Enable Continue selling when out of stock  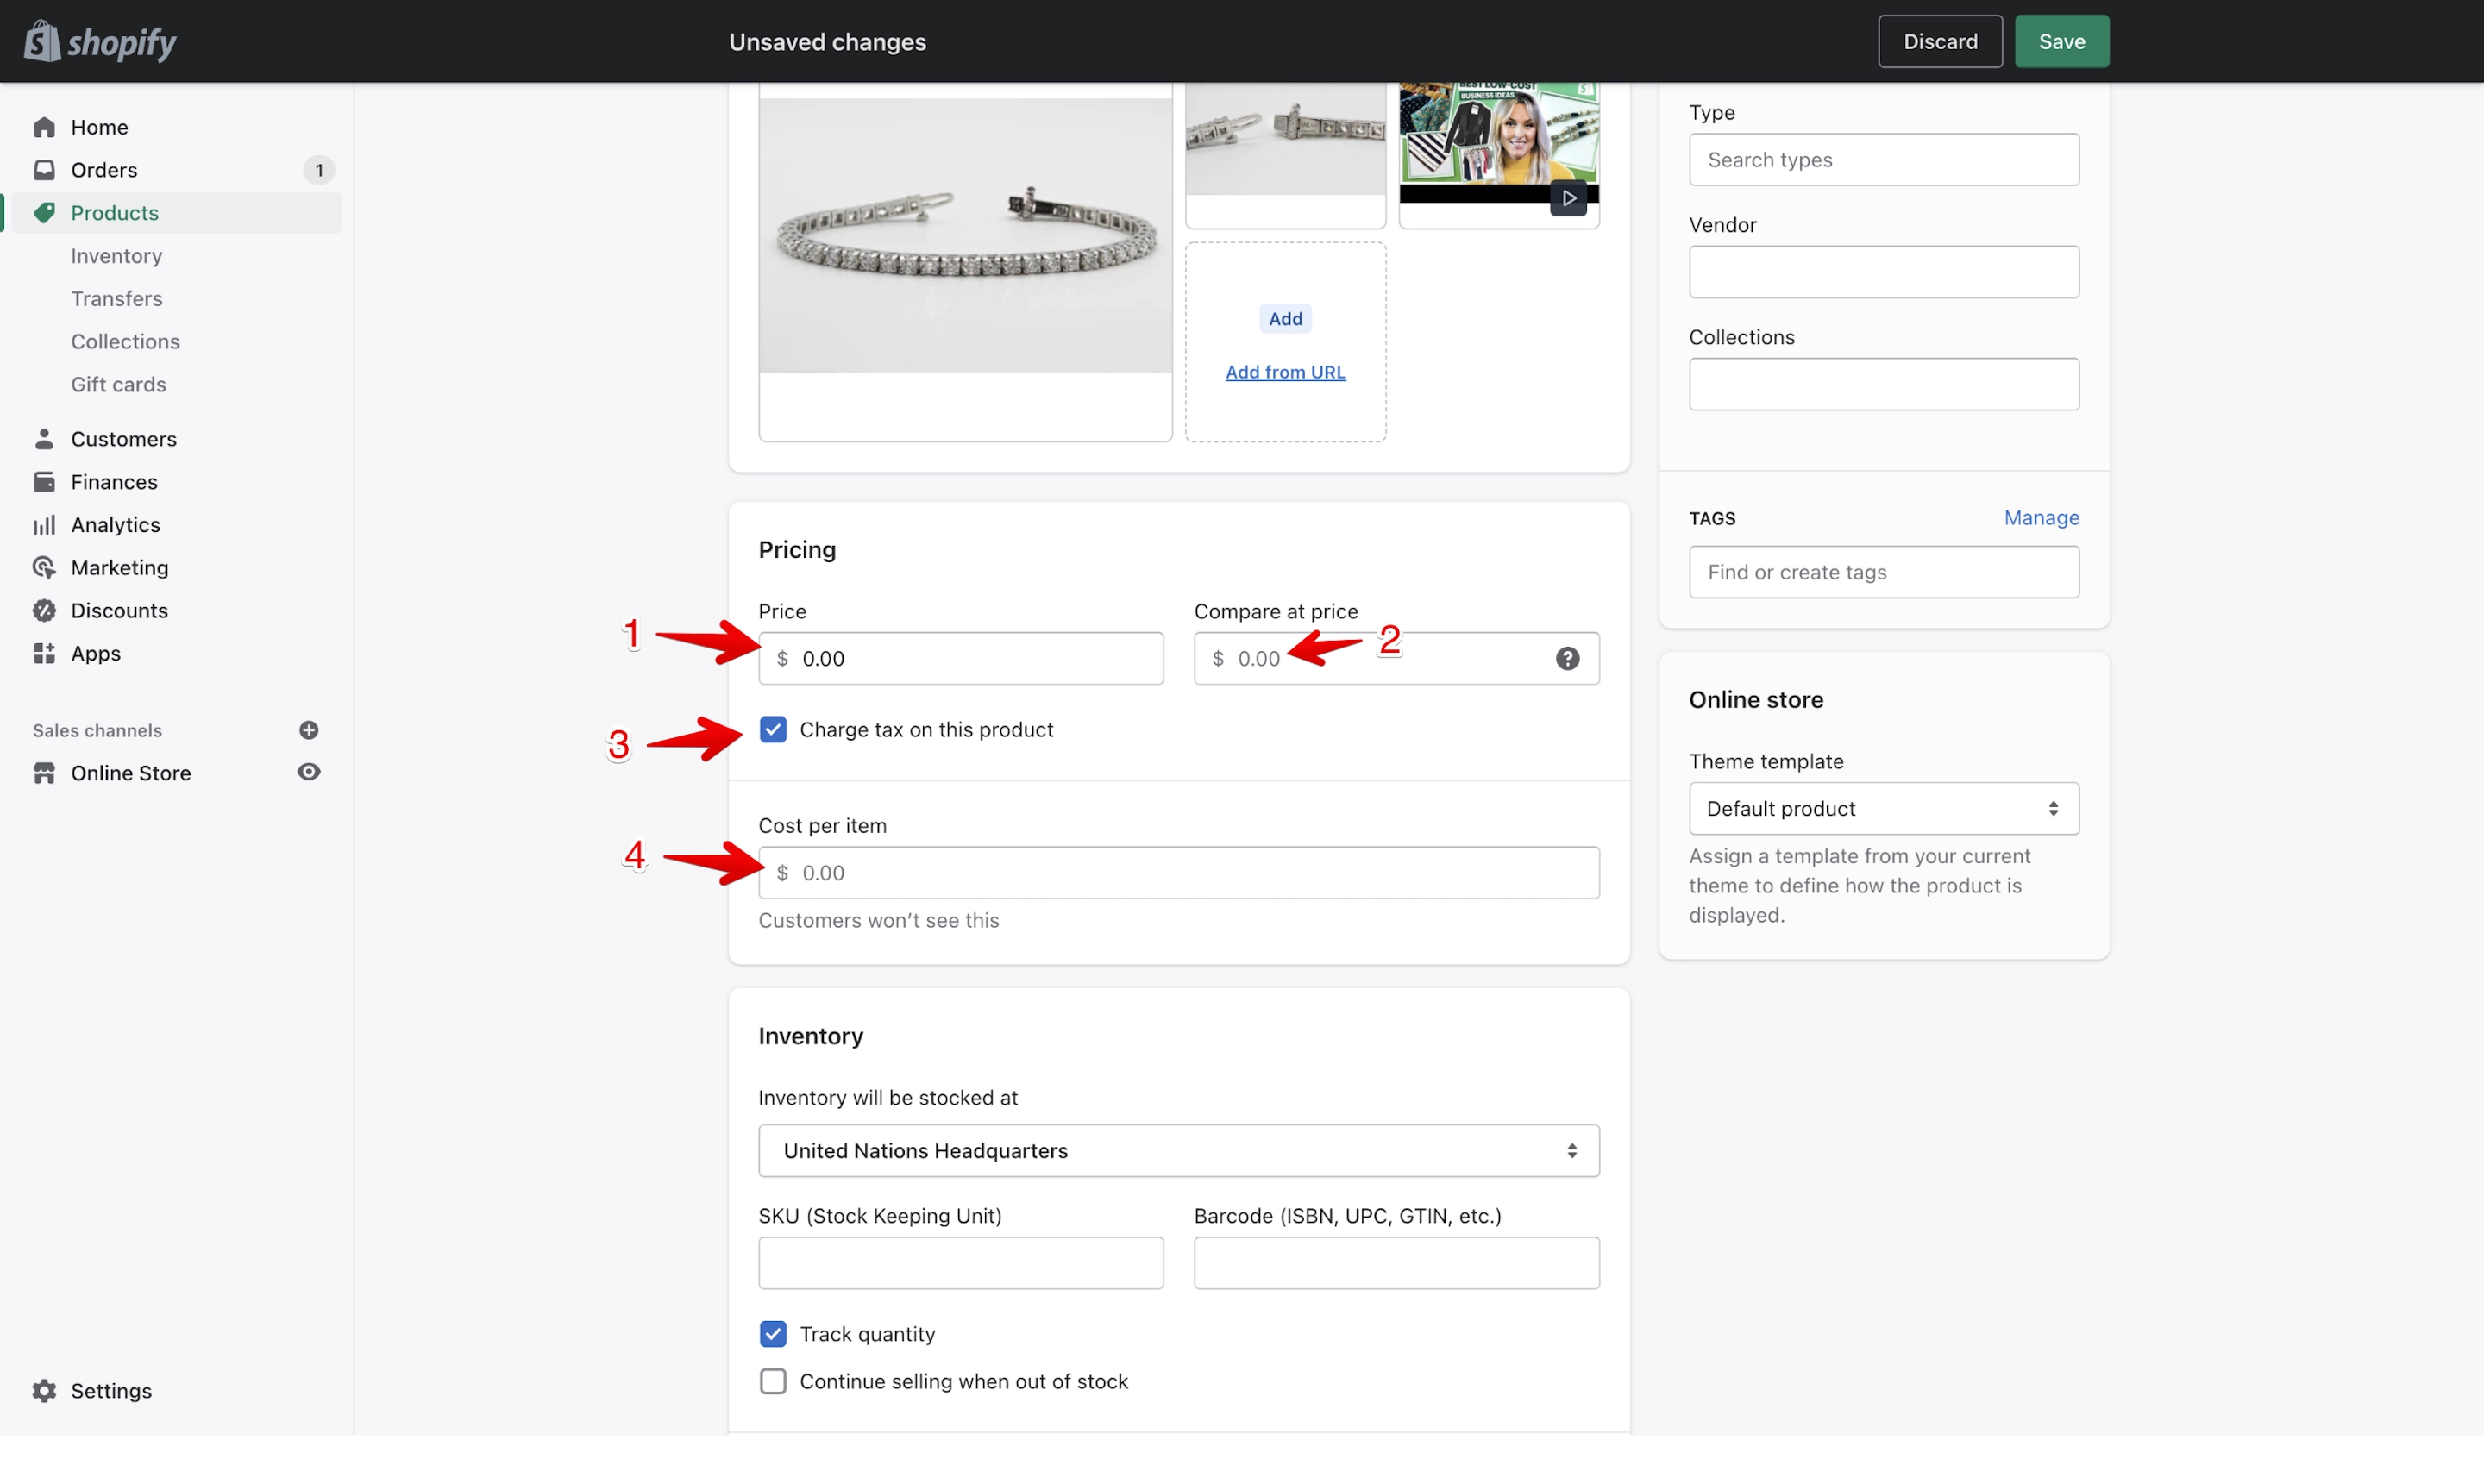tap(772, 1381)
